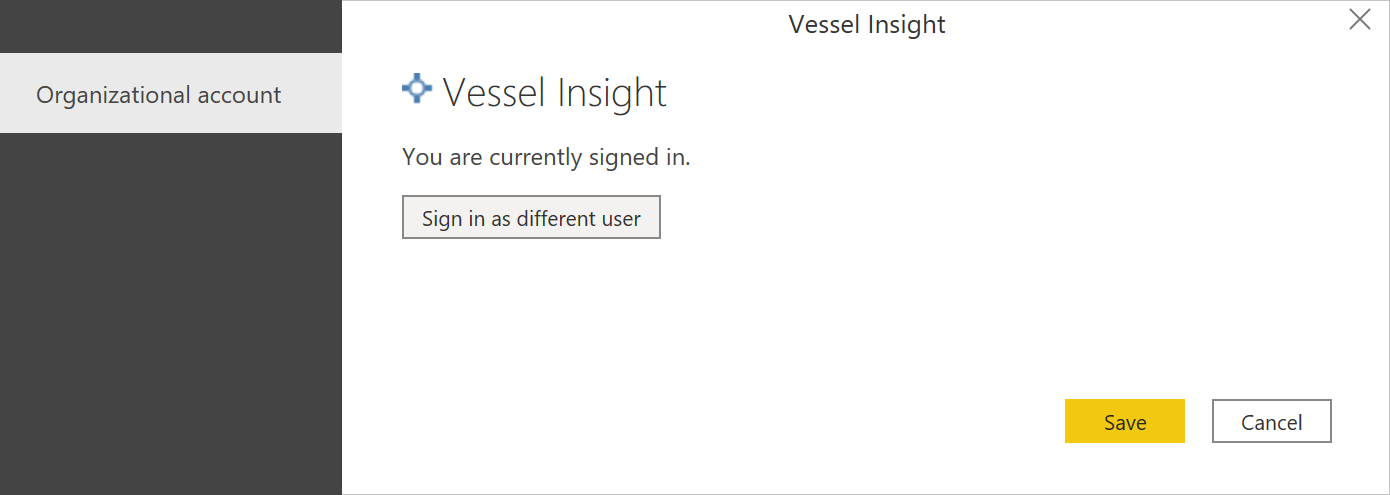
Task: Confirm the signed-in account with Save
Action: (x=1124, y=422)
